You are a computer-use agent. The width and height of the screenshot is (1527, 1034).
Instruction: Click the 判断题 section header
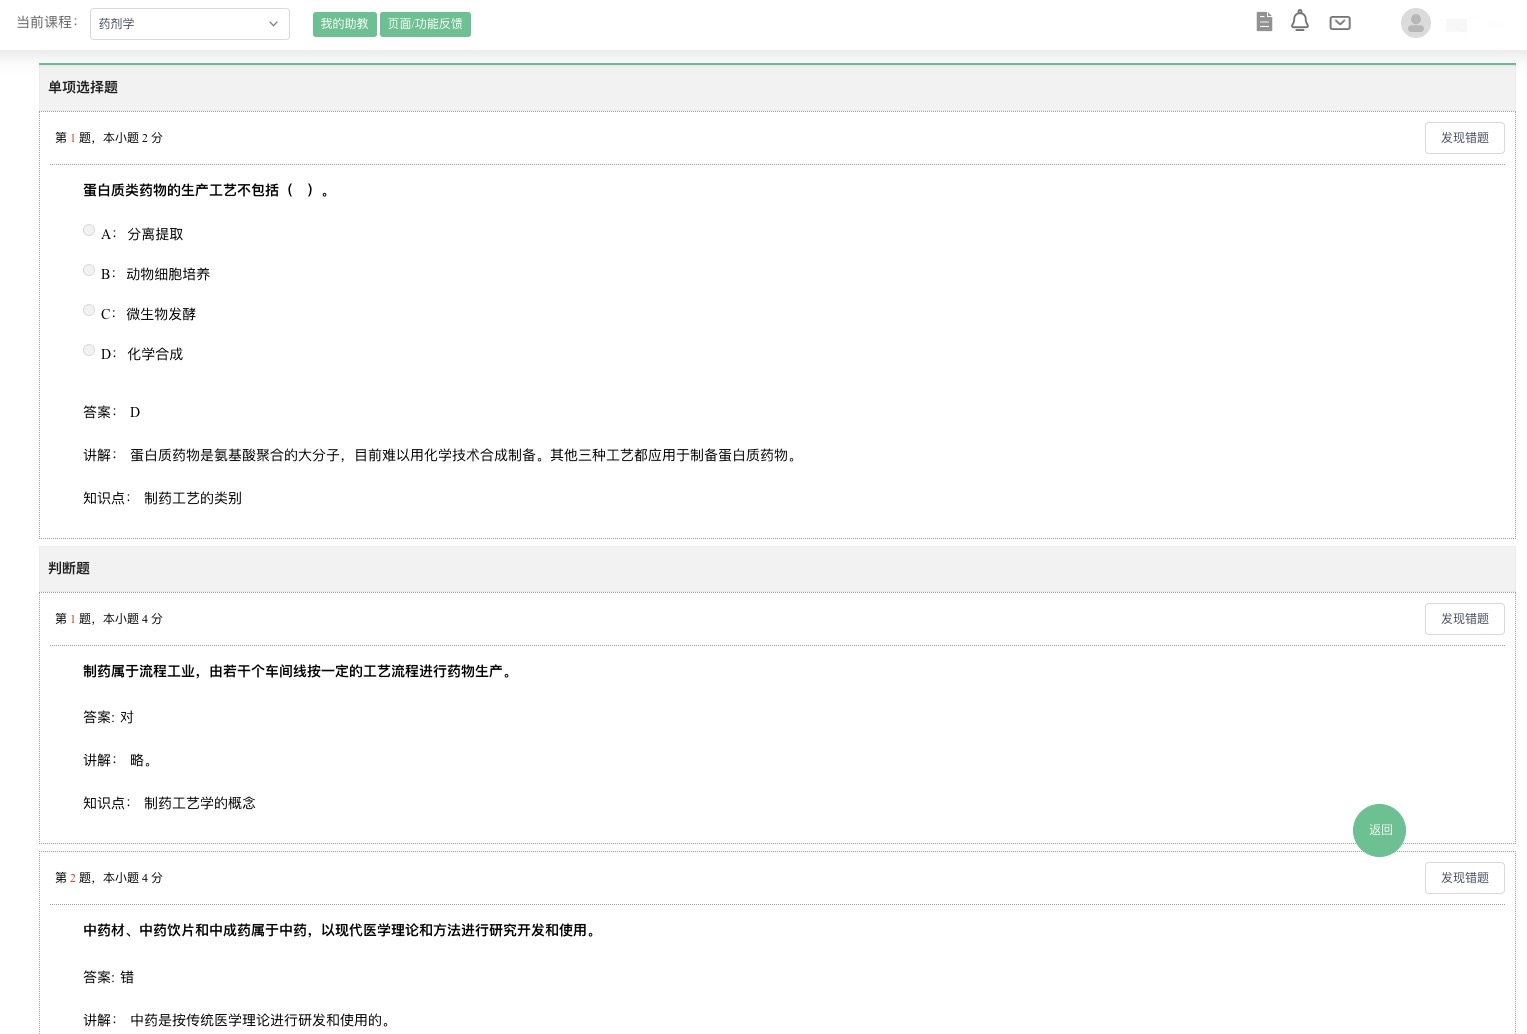777,568
